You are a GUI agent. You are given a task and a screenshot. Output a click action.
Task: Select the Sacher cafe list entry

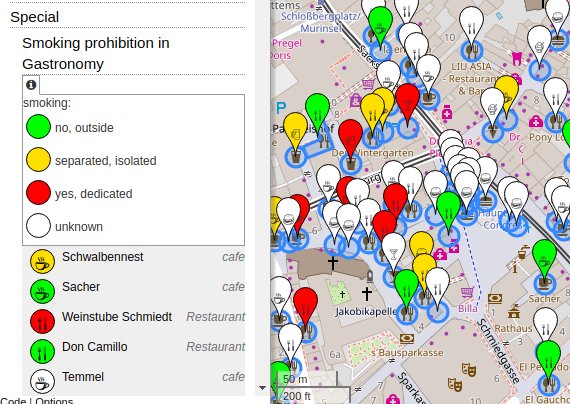pyautogui.click(x=133, y=291)
